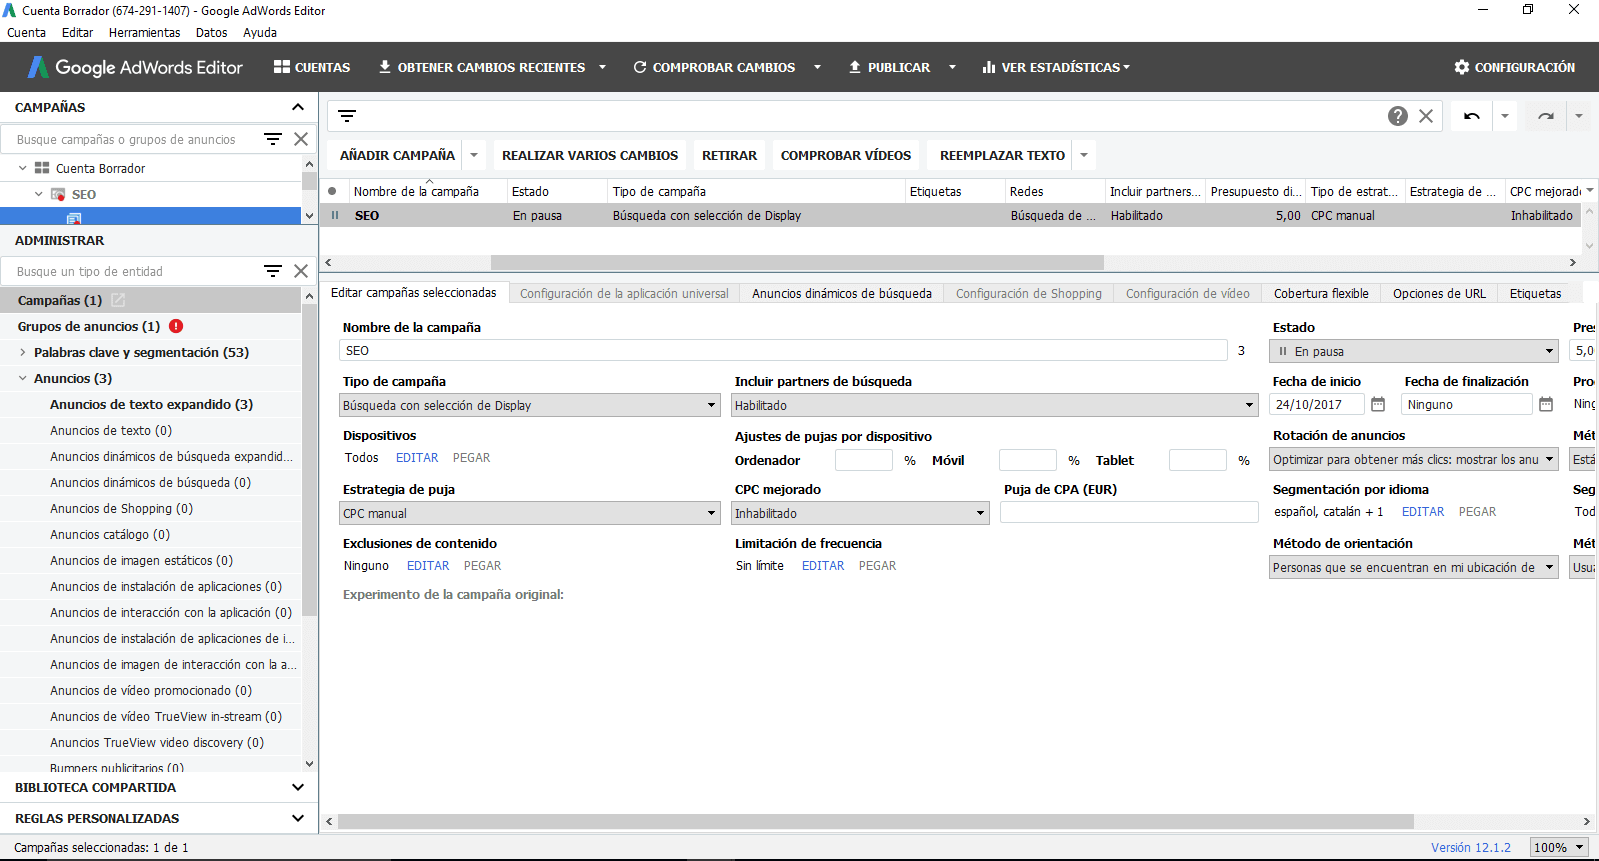The width and height of the screenshot is (1599, 861).
Task: Click EDITAR link under Dispositivos
Action: (417, 457)
